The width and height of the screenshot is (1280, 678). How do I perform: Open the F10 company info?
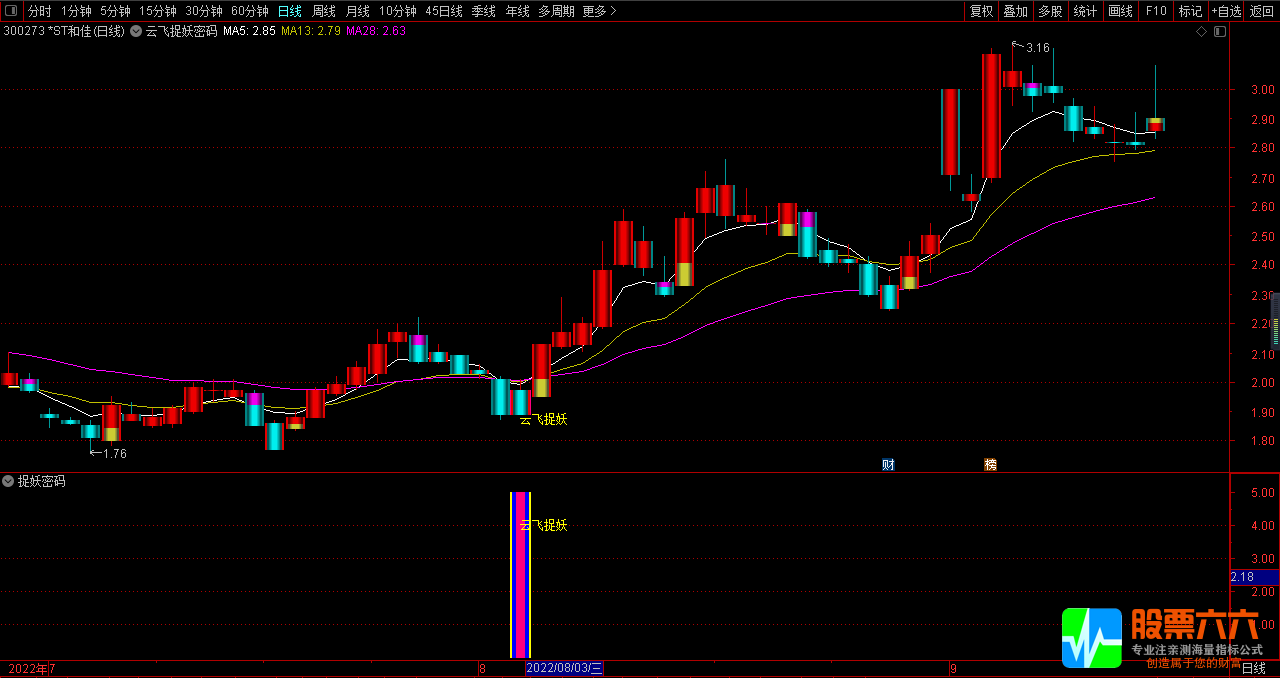coord(1156,11)
